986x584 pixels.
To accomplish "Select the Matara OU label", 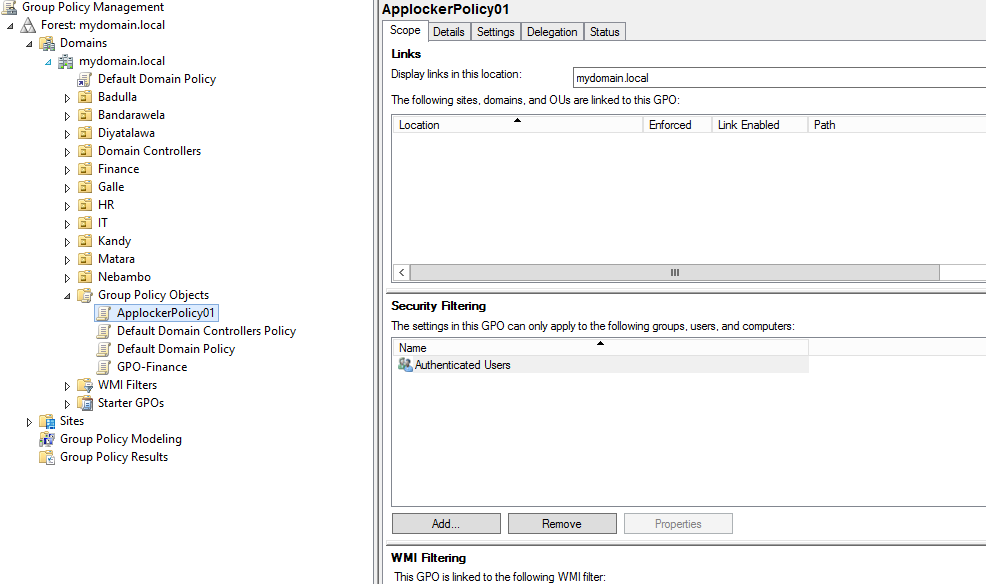I will click(x=116, y=259).
